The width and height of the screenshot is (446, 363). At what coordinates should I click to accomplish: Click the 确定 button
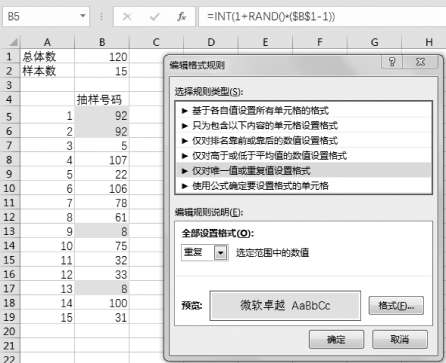[x=336, y=339]
